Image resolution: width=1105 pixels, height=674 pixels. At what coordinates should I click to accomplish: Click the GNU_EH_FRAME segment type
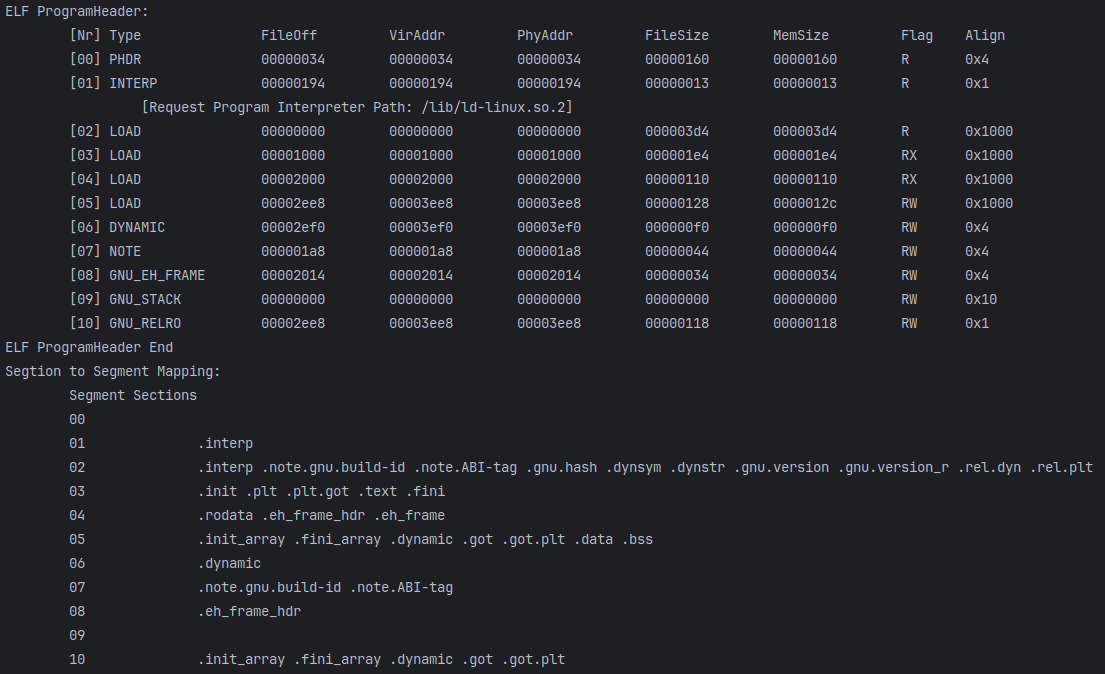[157, 275]
